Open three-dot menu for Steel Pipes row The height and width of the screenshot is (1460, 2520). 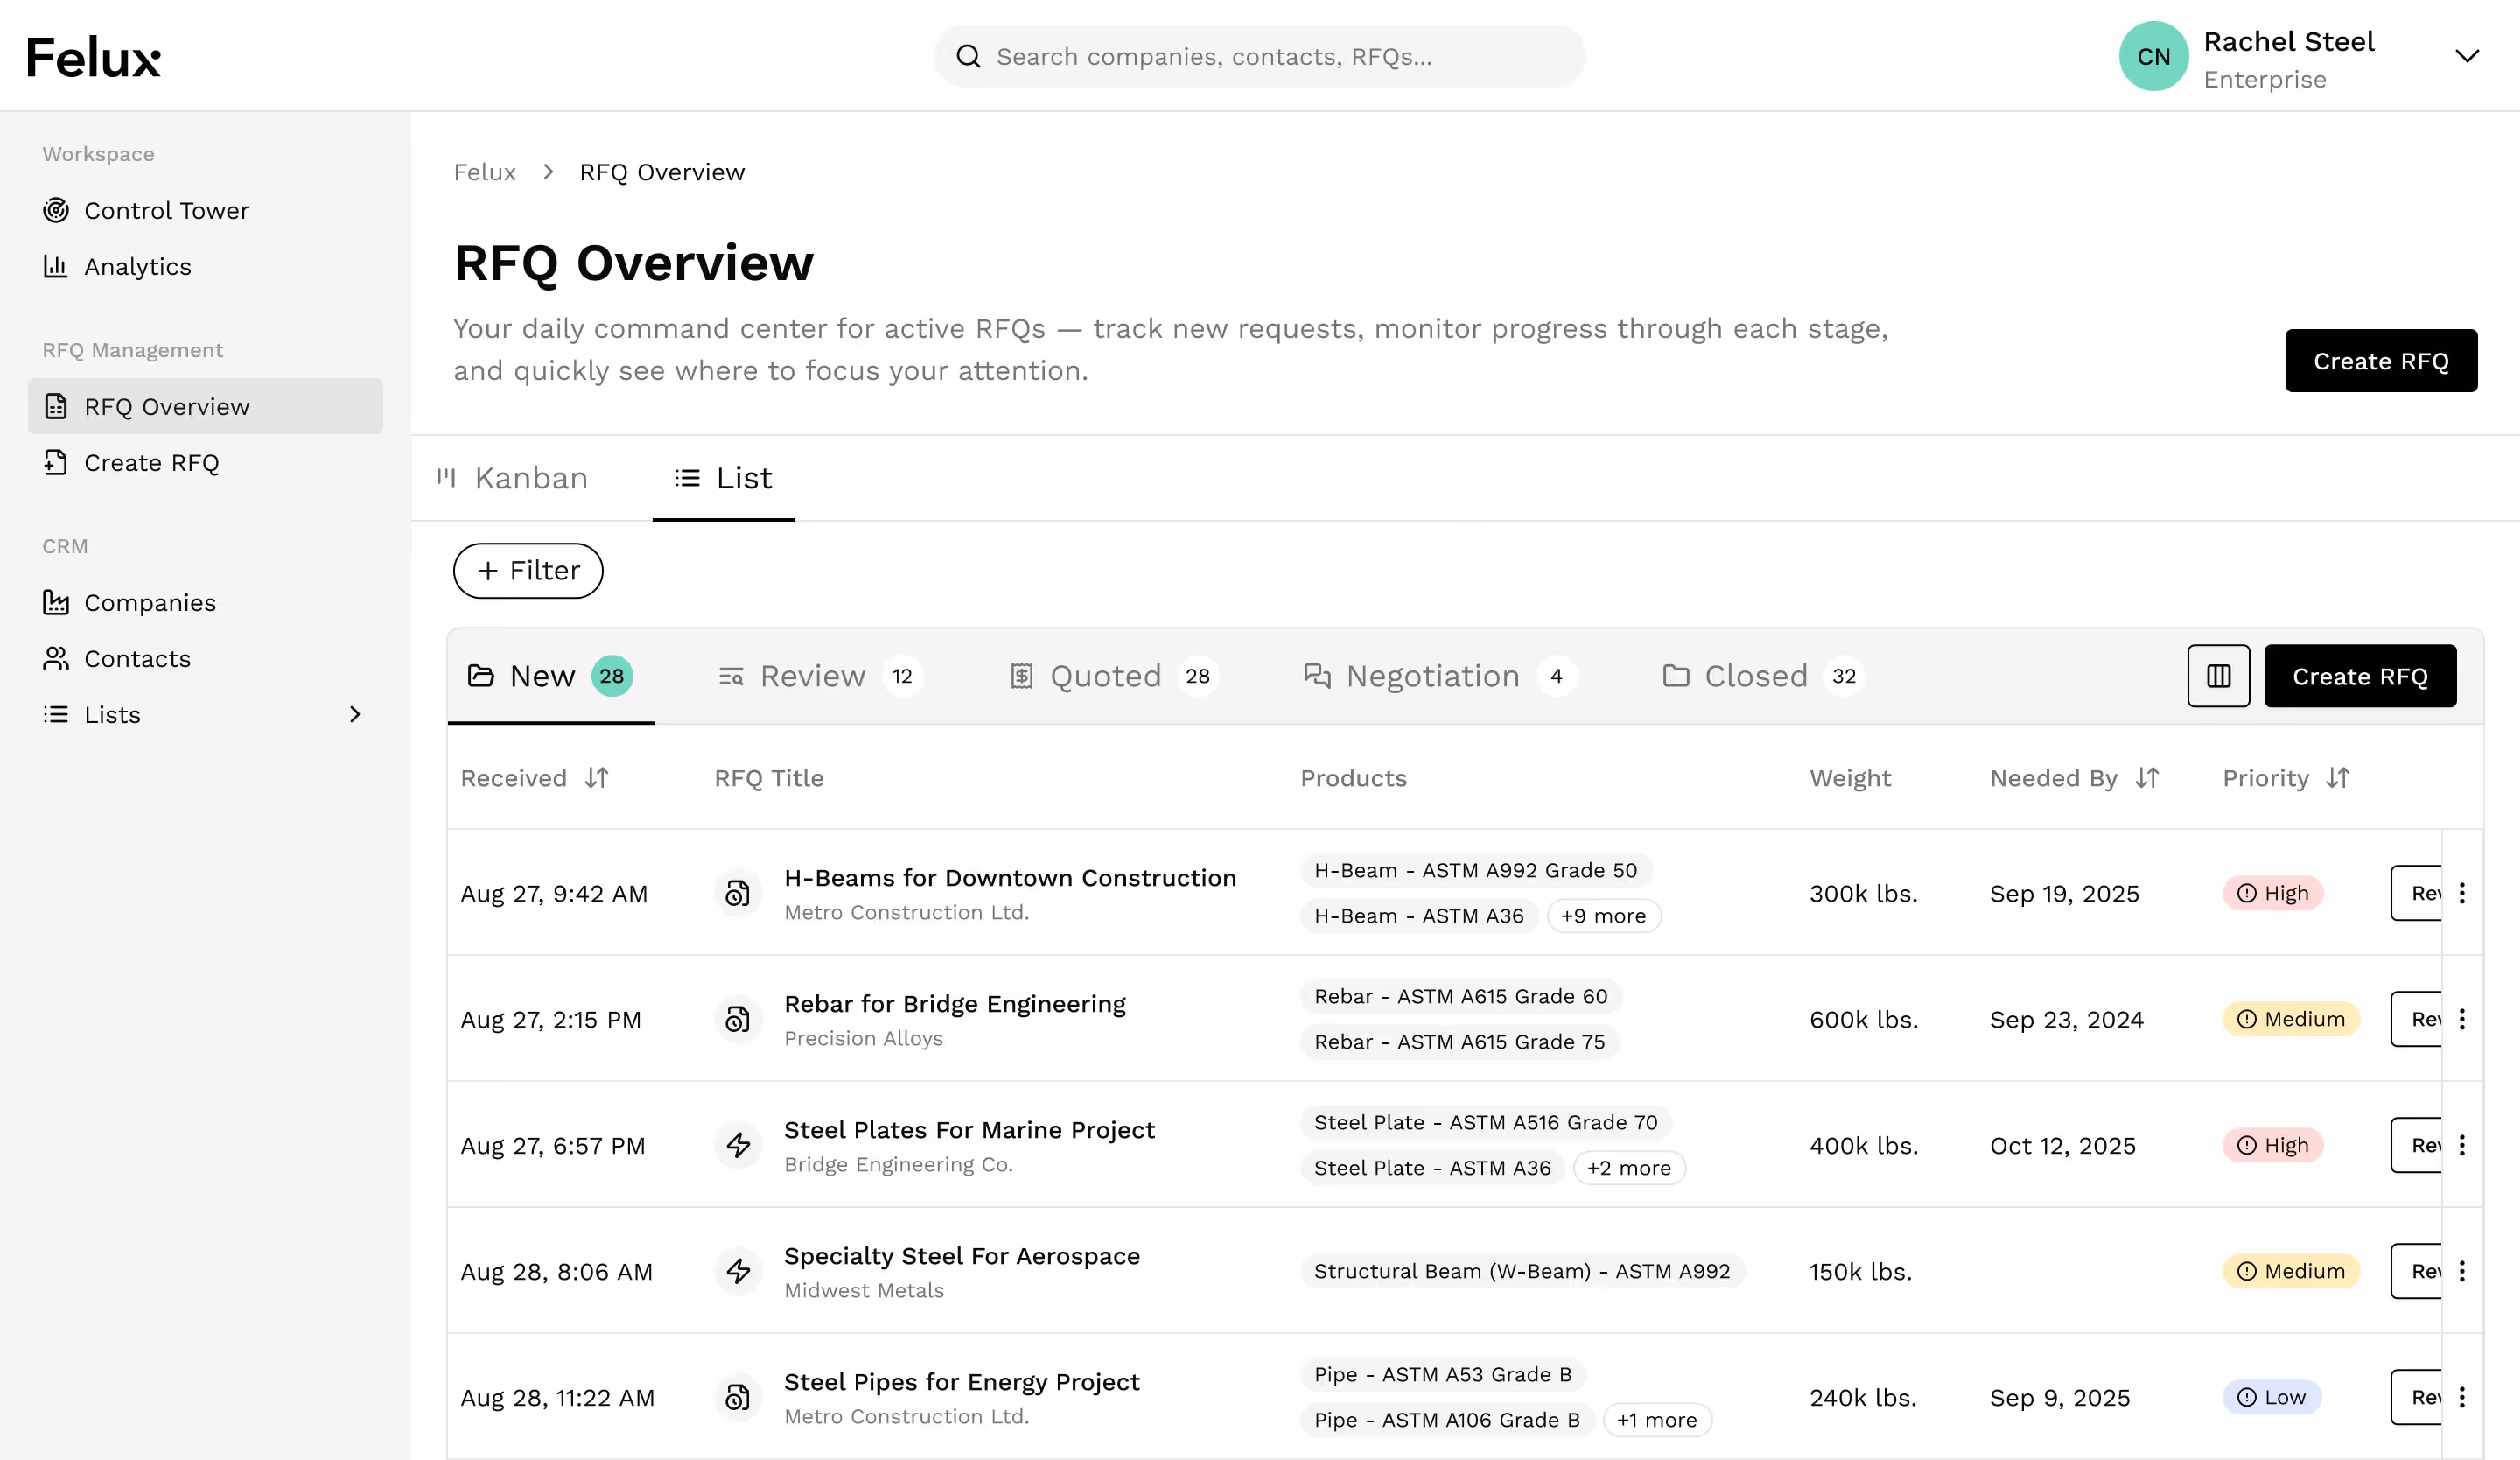point(2462,1397)
